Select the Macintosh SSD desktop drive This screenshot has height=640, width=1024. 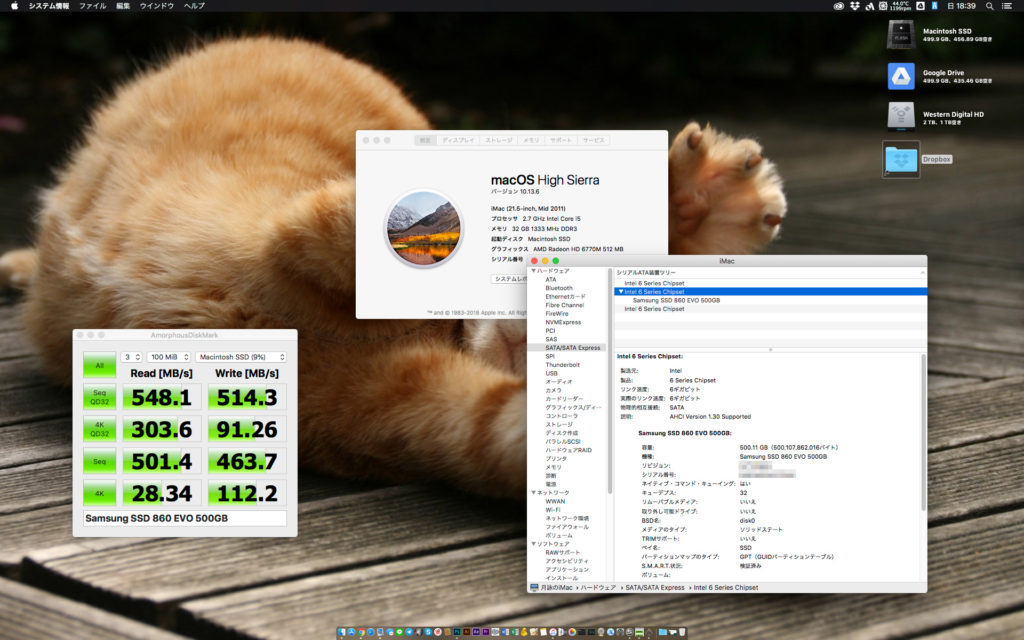(x=901, y=35)
